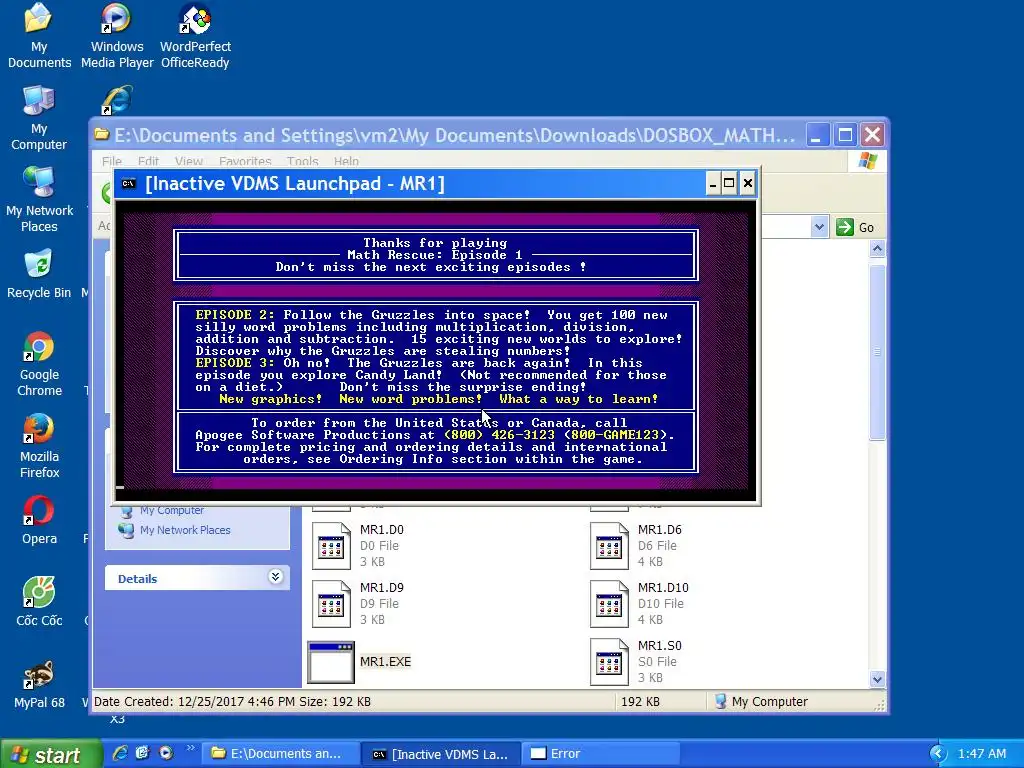Open the File menu in Explorer
Screen dimensions: 1024x768
coord(112,161)
